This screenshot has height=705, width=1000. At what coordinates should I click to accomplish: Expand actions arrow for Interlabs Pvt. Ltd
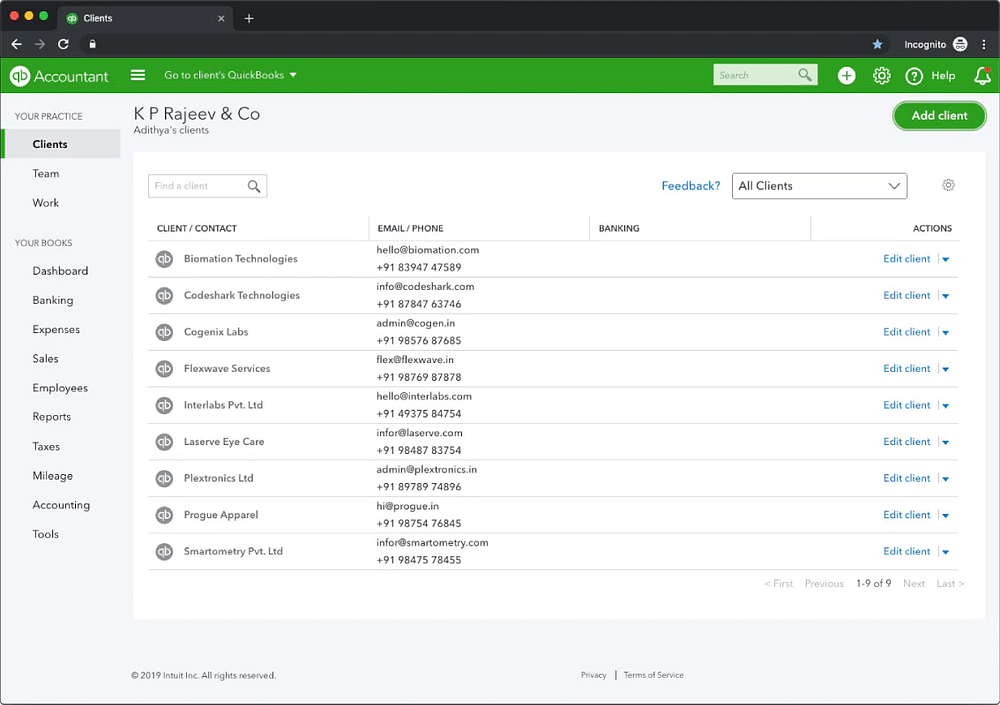(946, 406)
